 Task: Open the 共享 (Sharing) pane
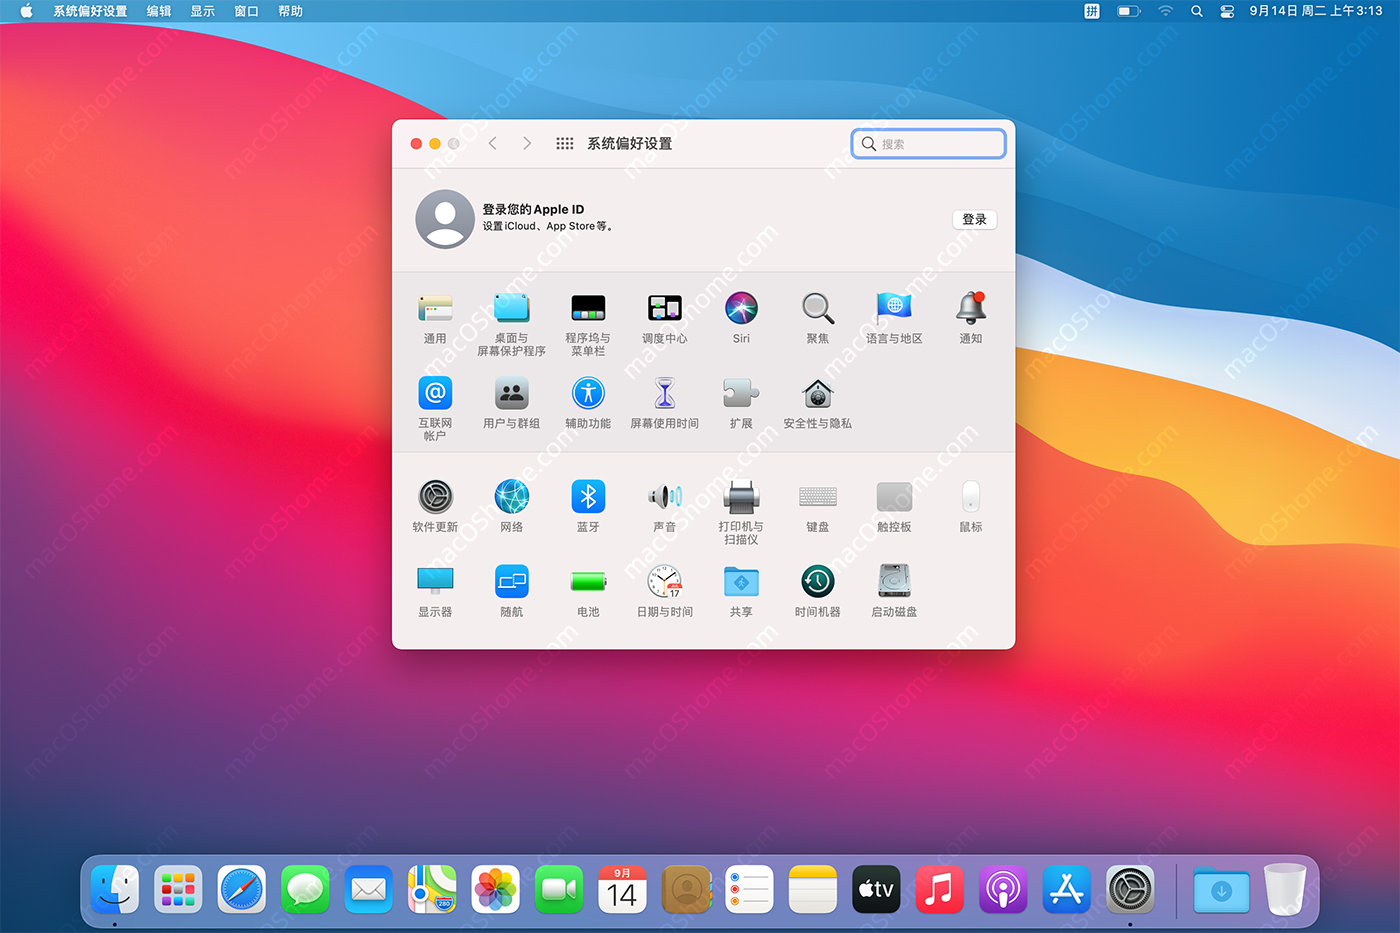[741, 581]
